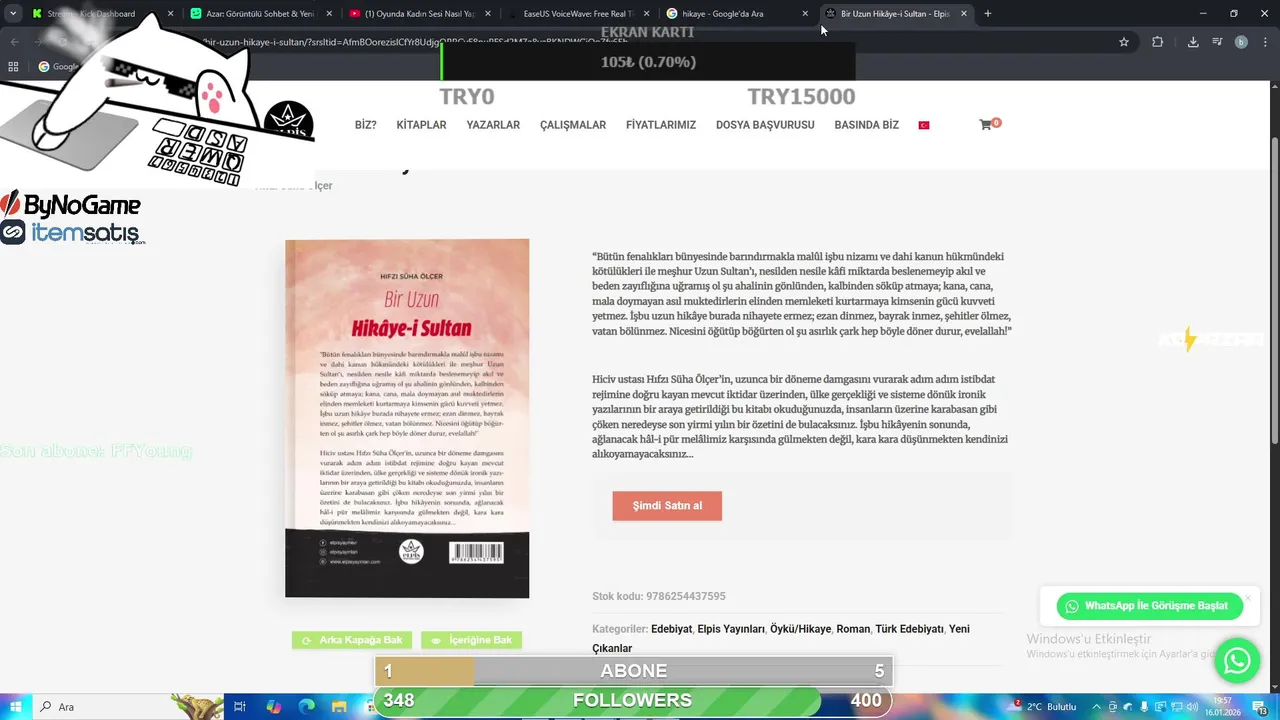
Task: Open the Windows Start menu
Action: (x=15, y=706)
